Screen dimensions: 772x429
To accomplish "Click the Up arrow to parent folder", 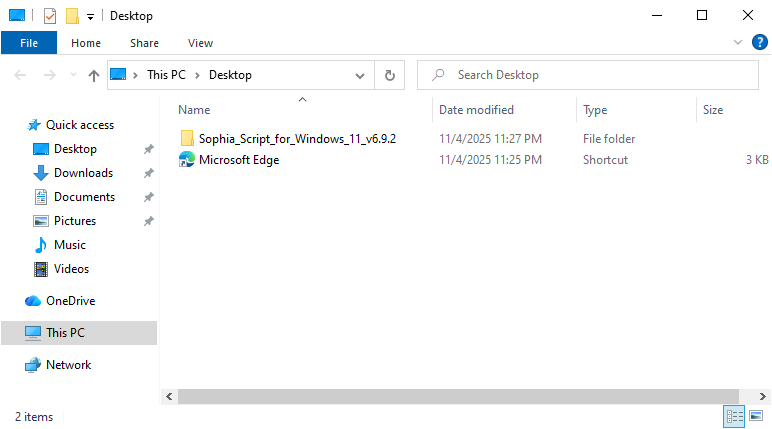I will (94, 75).
